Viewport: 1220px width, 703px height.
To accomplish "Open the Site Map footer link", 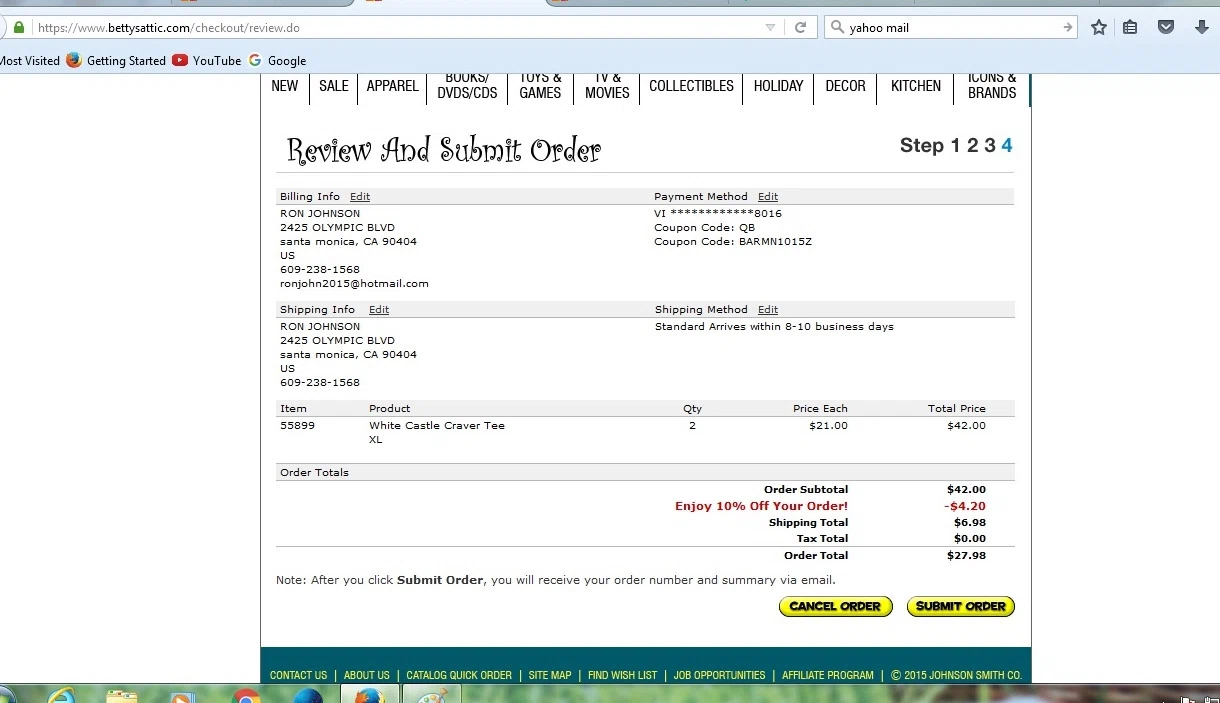I will click(x=550, y=676).
